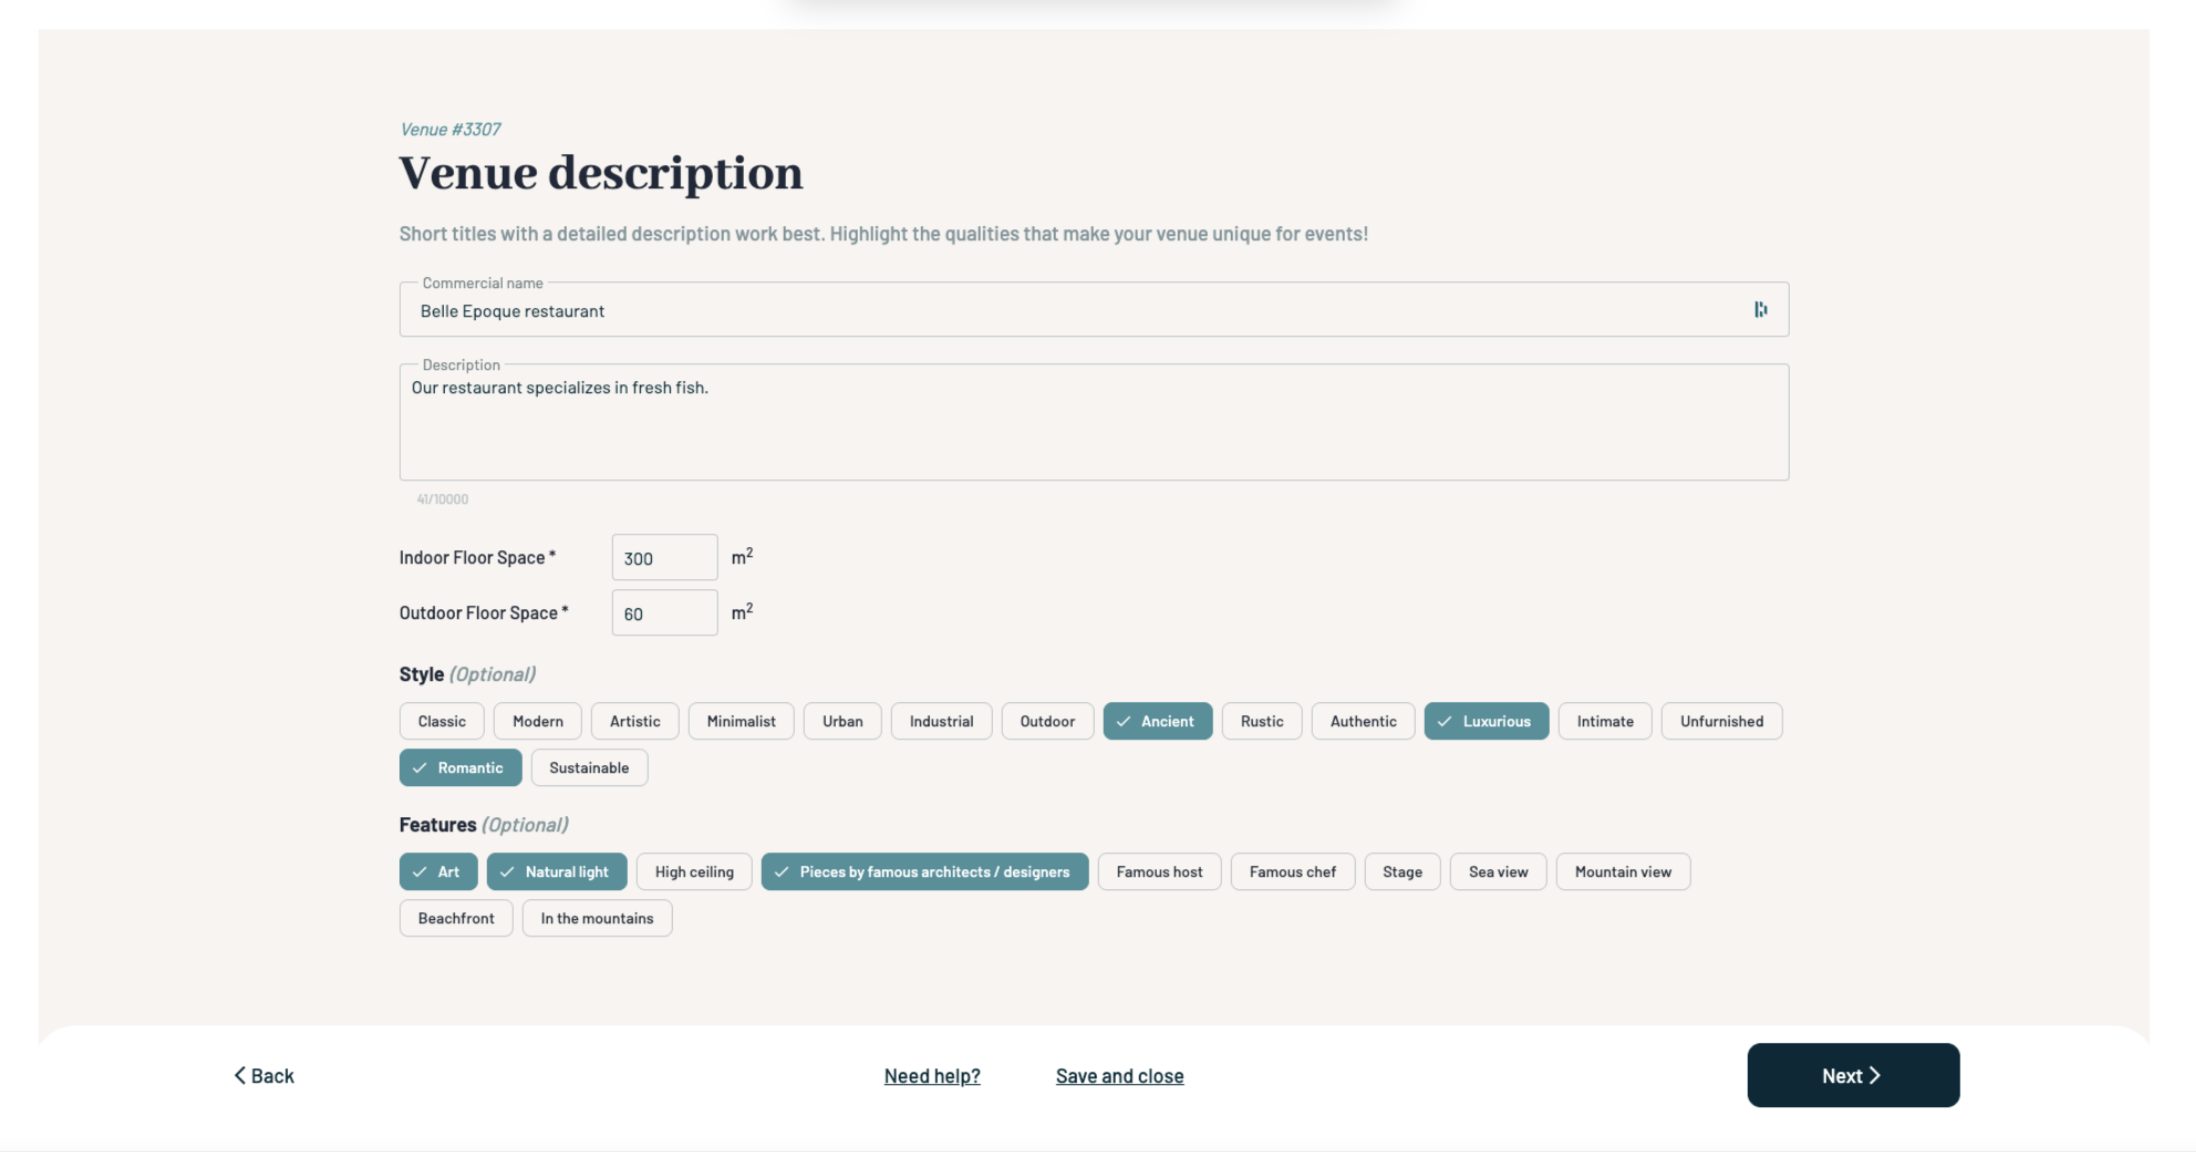Turn off Natural light feature
Image resolution: width=2196 pixels, height=1152 pixels.
[556, 872]
